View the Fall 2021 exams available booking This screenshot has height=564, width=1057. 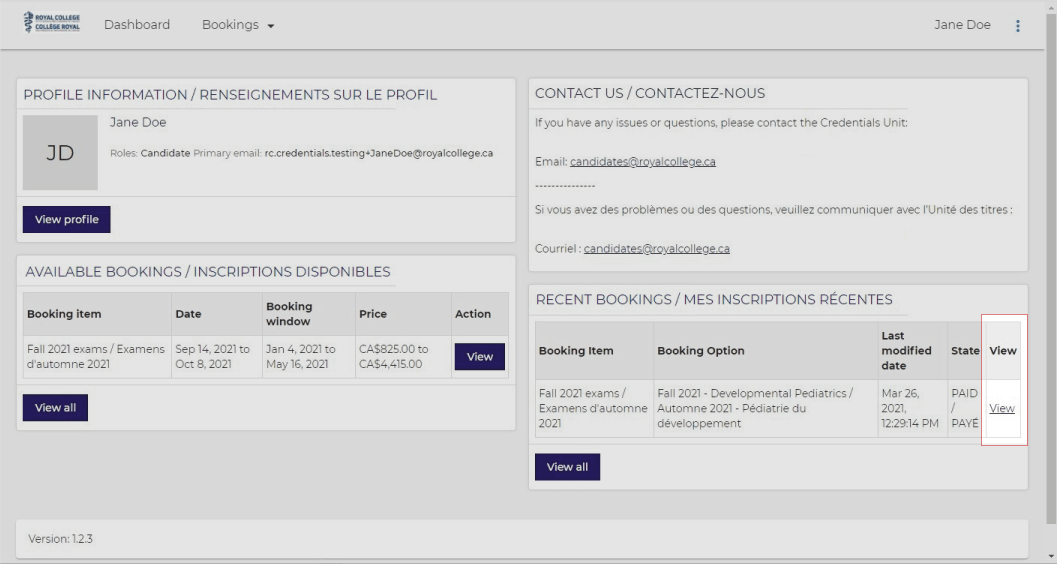[479, 356]
